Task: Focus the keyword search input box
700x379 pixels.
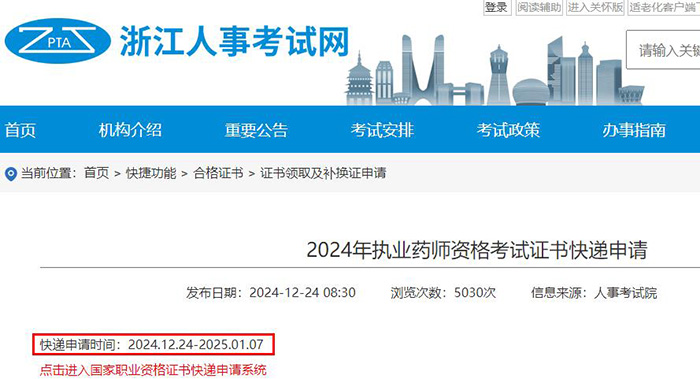Action: (x=663, y=50)
